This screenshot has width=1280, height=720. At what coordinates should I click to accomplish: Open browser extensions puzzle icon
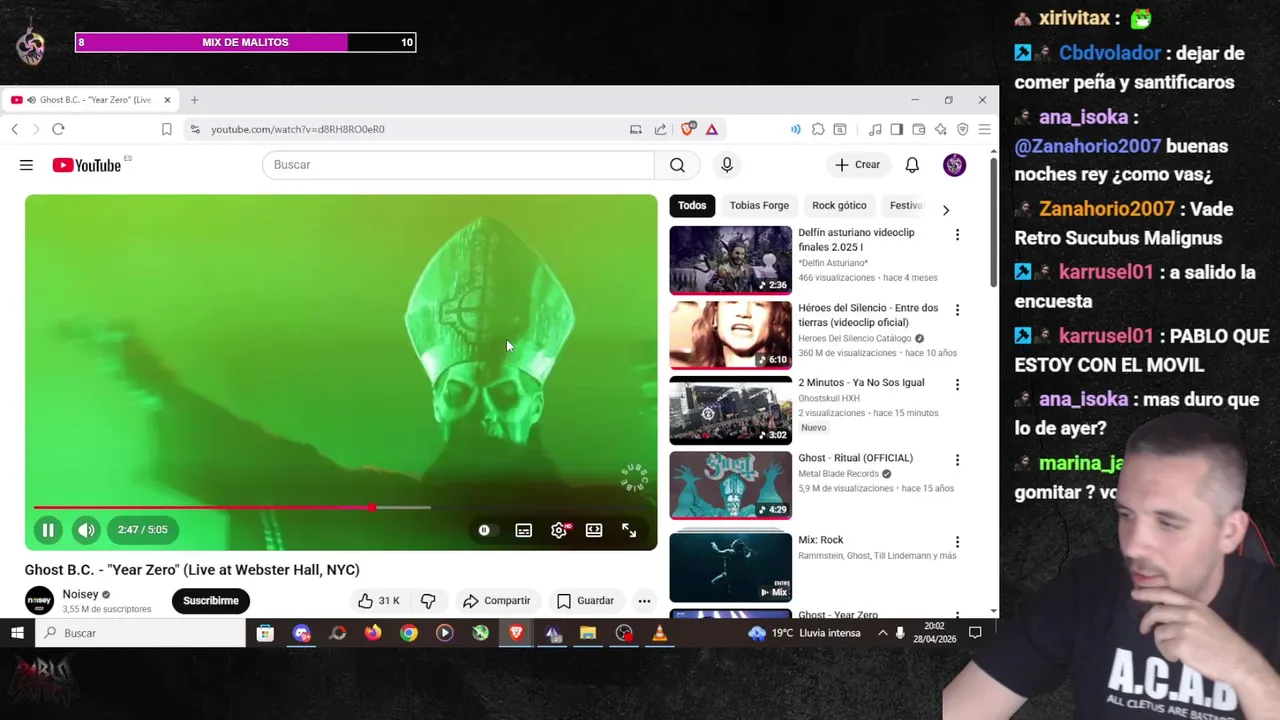pos(818,129)
